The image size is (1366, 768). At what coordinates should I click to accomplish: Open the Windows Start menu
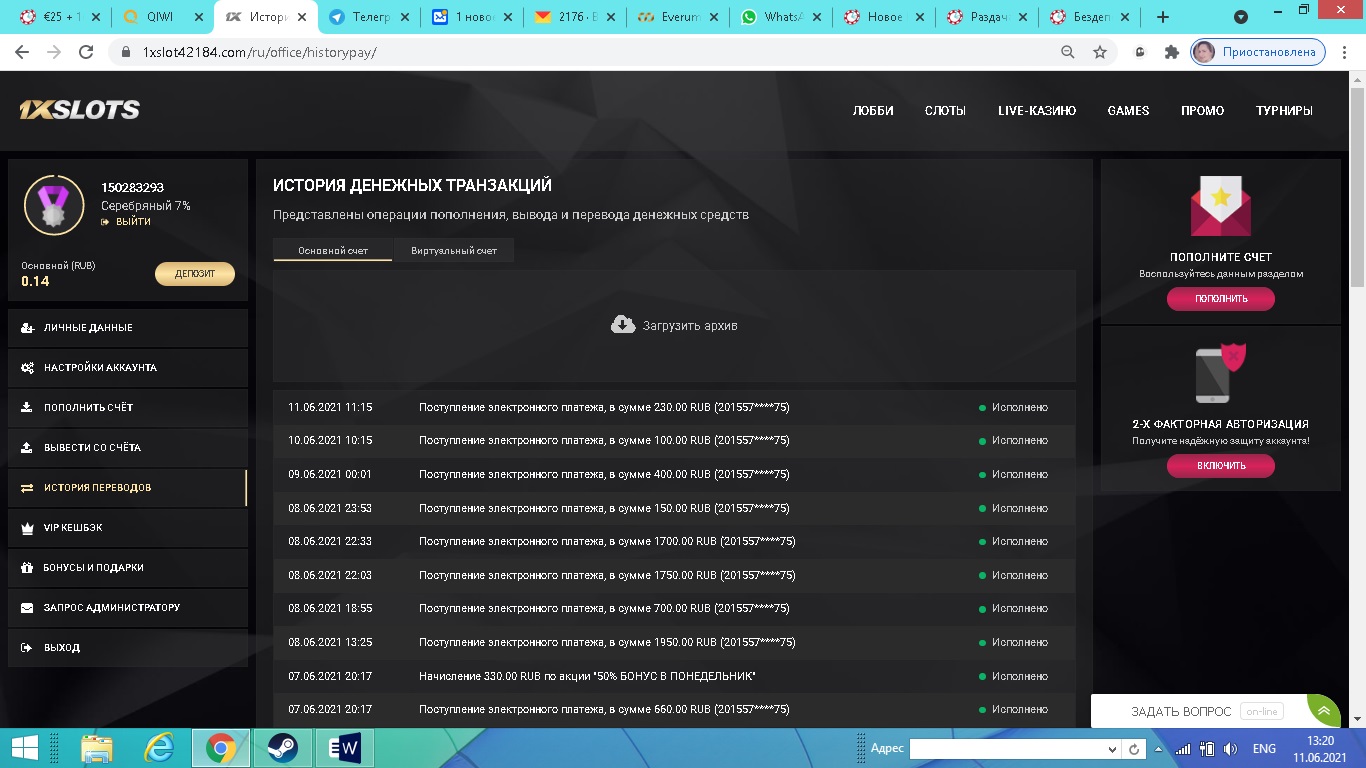coord(25,748)
